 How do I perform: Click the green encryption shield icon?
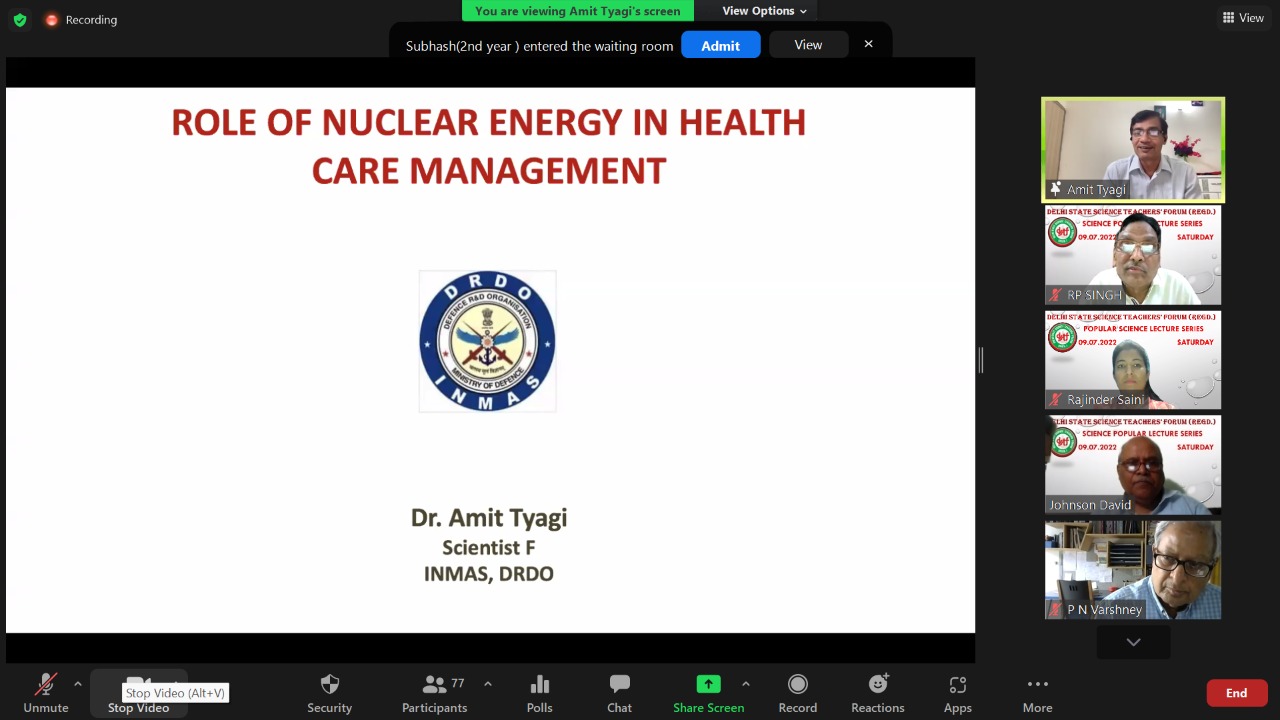tap(20, 19)
